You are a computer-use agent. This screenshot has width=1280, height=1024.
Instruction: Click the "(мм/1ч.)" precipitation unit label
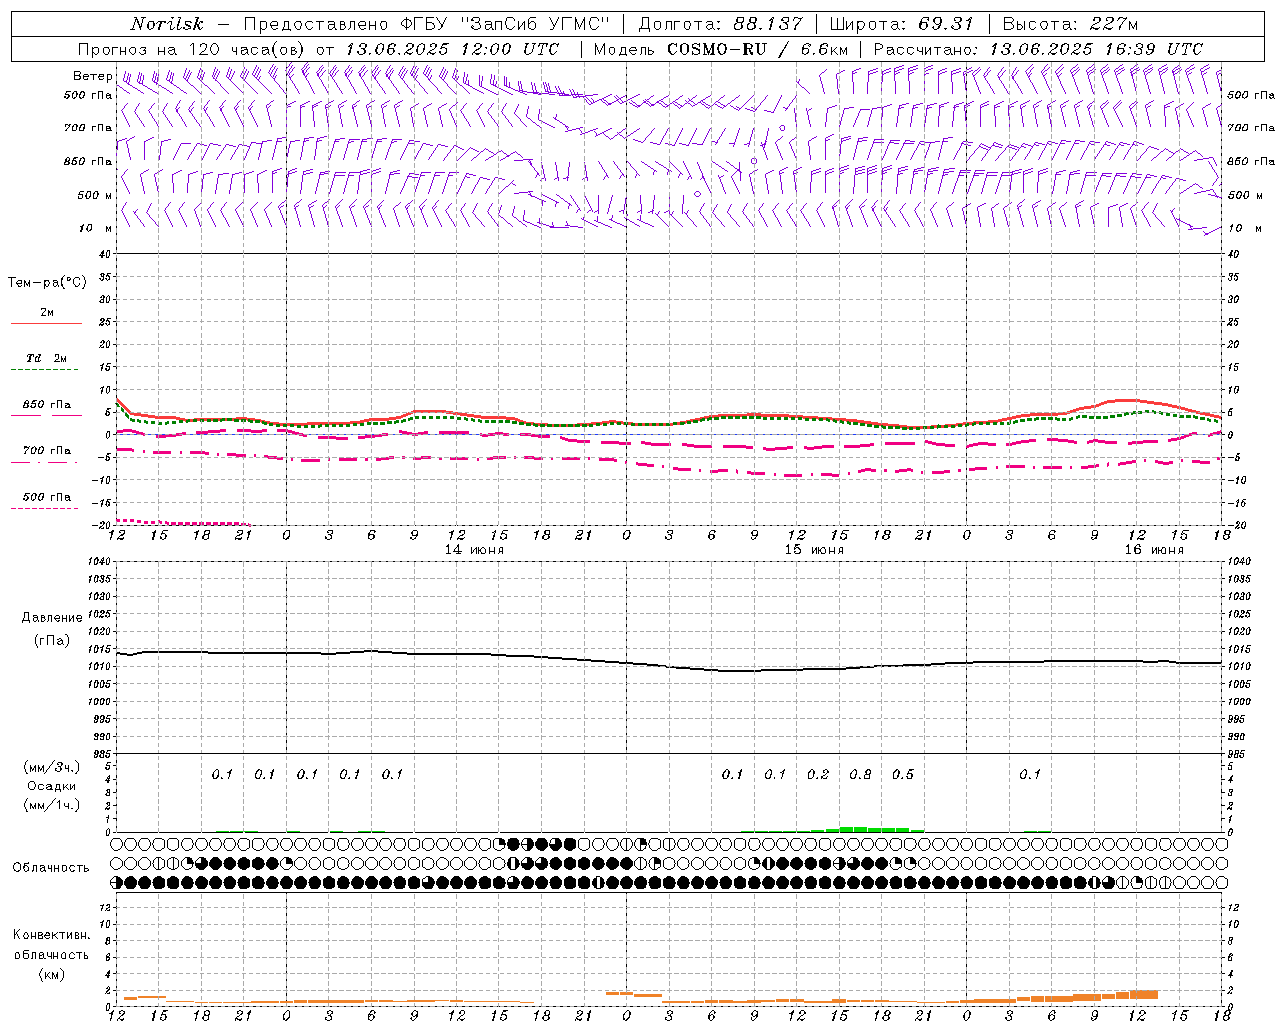(52, 805)
